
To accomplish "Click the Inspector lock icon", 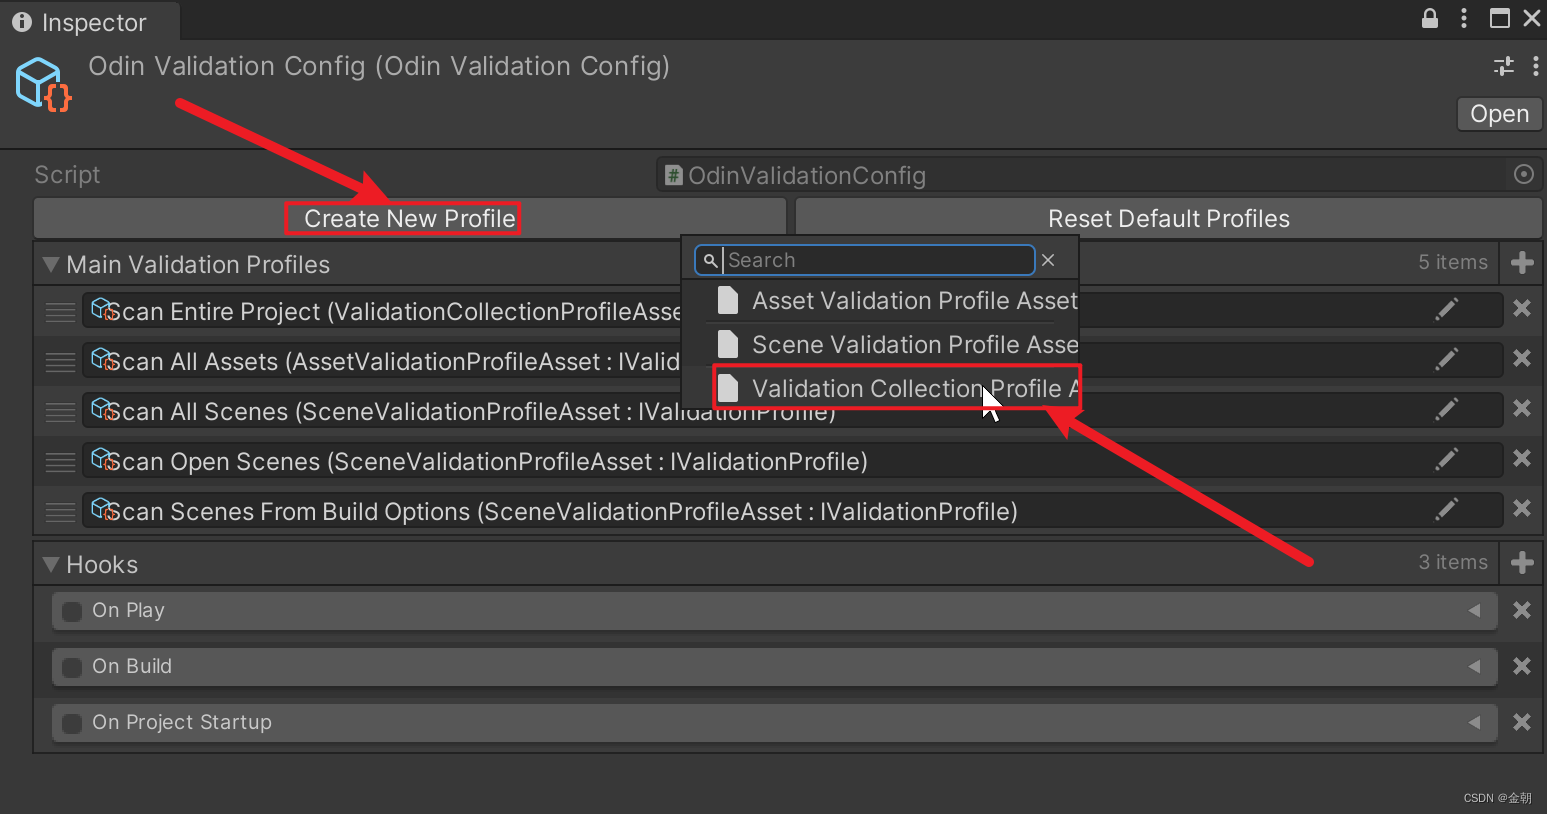I will tap(1430, 18).
